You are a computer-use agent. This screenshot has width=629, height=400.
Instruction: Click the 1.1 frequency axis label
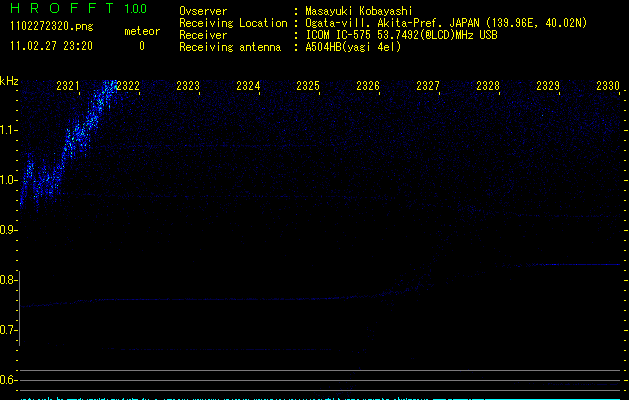pos(9,130)
